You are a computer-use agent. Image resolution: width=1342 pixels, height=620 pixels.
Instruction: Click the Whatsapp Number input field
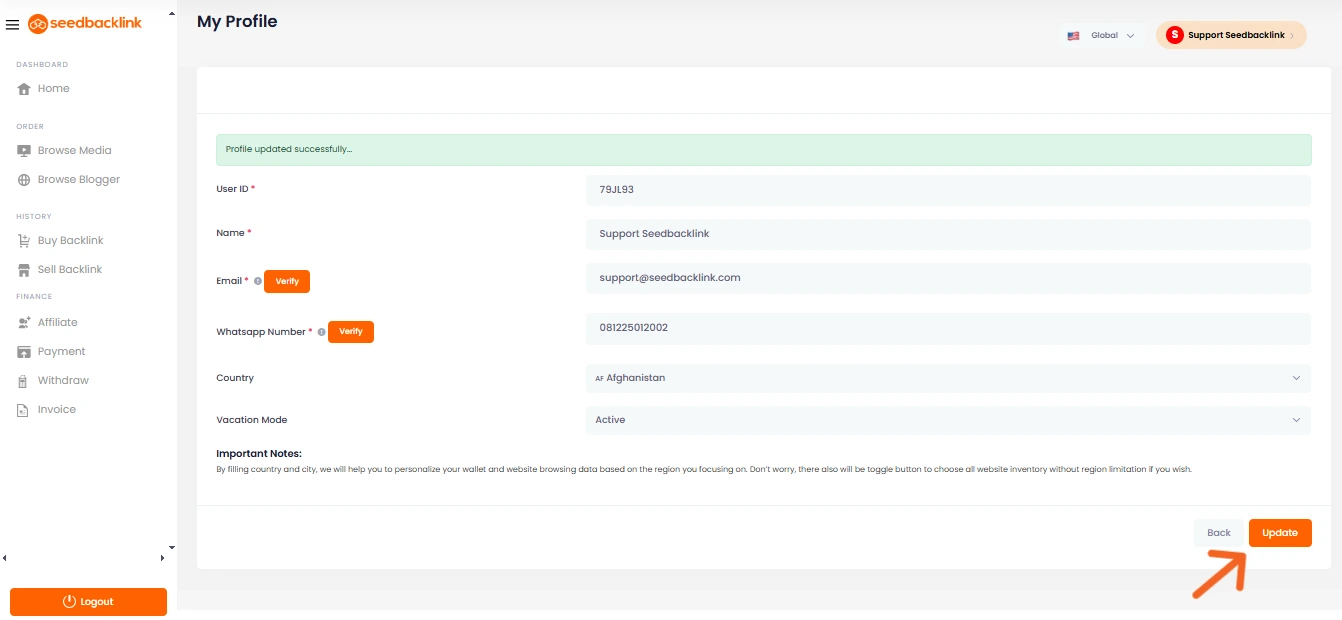948,328
